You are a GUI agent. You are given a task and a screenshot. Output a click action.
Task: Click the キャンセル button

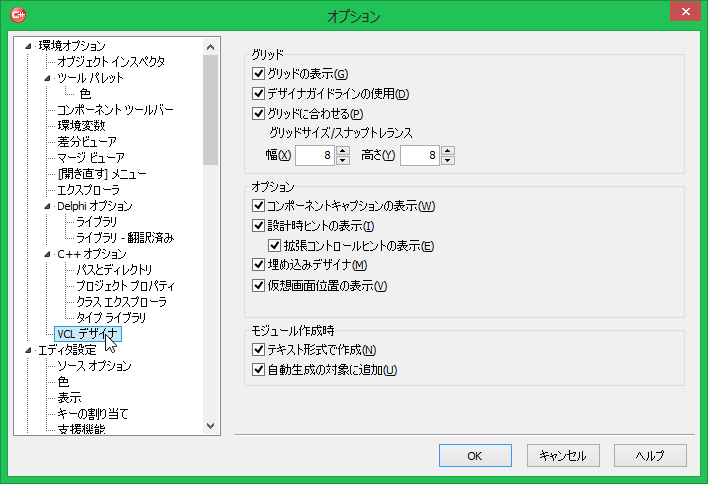(562, 455)
